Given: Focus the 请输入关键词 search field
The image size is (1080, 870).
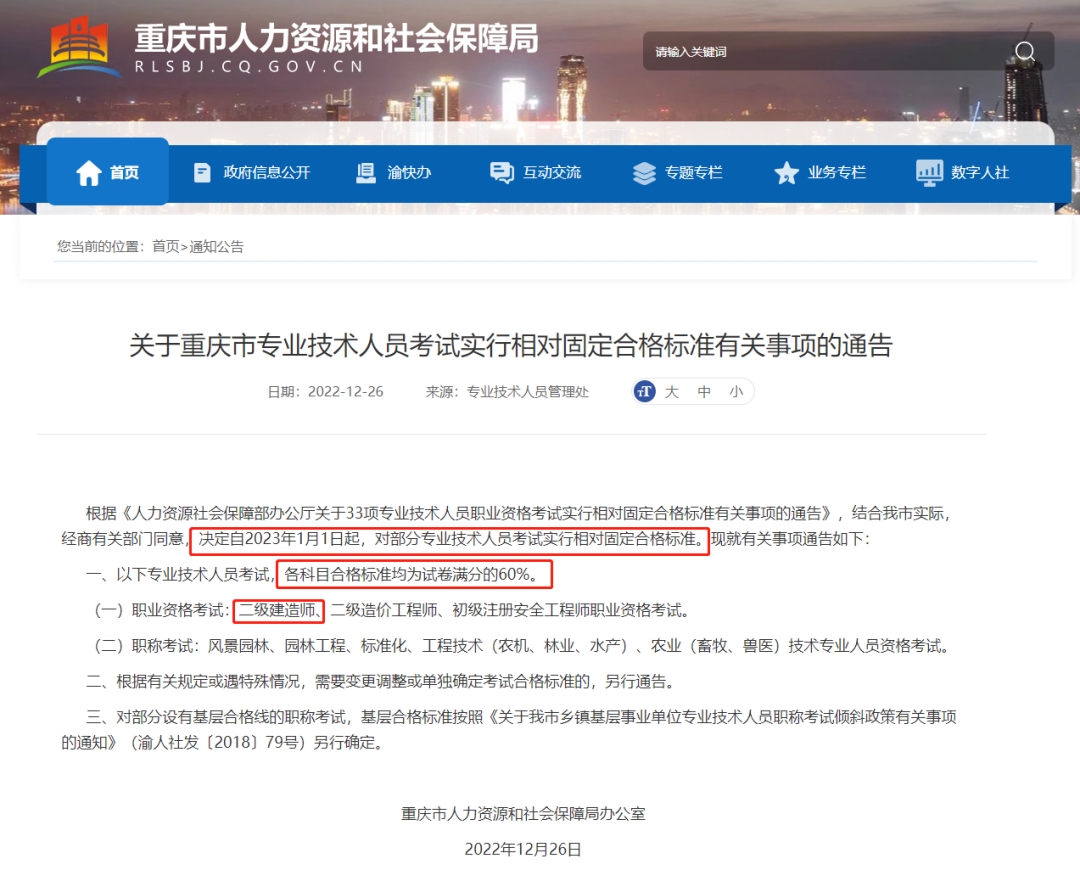Looking at the screenshot, I should pyautogui.click(x=827, y=52).
